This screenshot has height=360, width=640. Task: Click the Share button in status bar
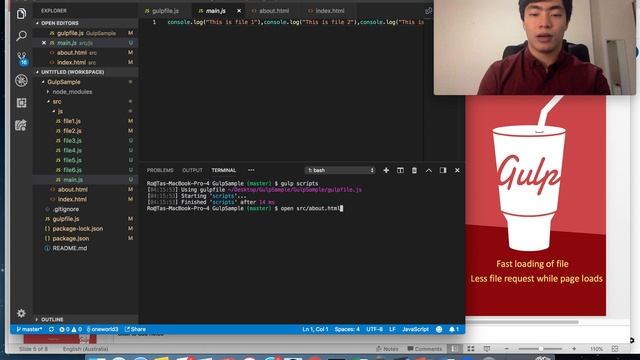tap(136, 329)
